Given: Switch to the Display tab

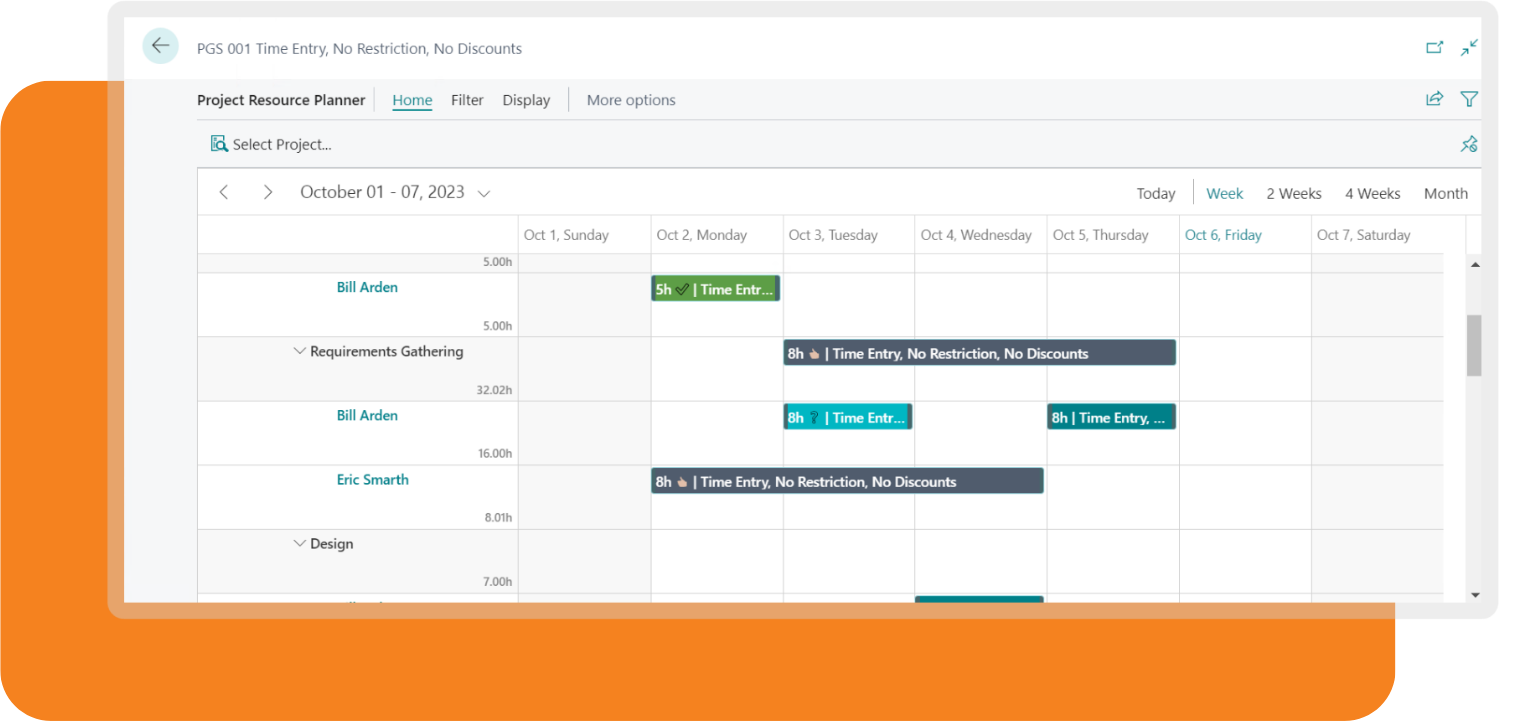Looking at the screenshot, I should click(526, 99).
